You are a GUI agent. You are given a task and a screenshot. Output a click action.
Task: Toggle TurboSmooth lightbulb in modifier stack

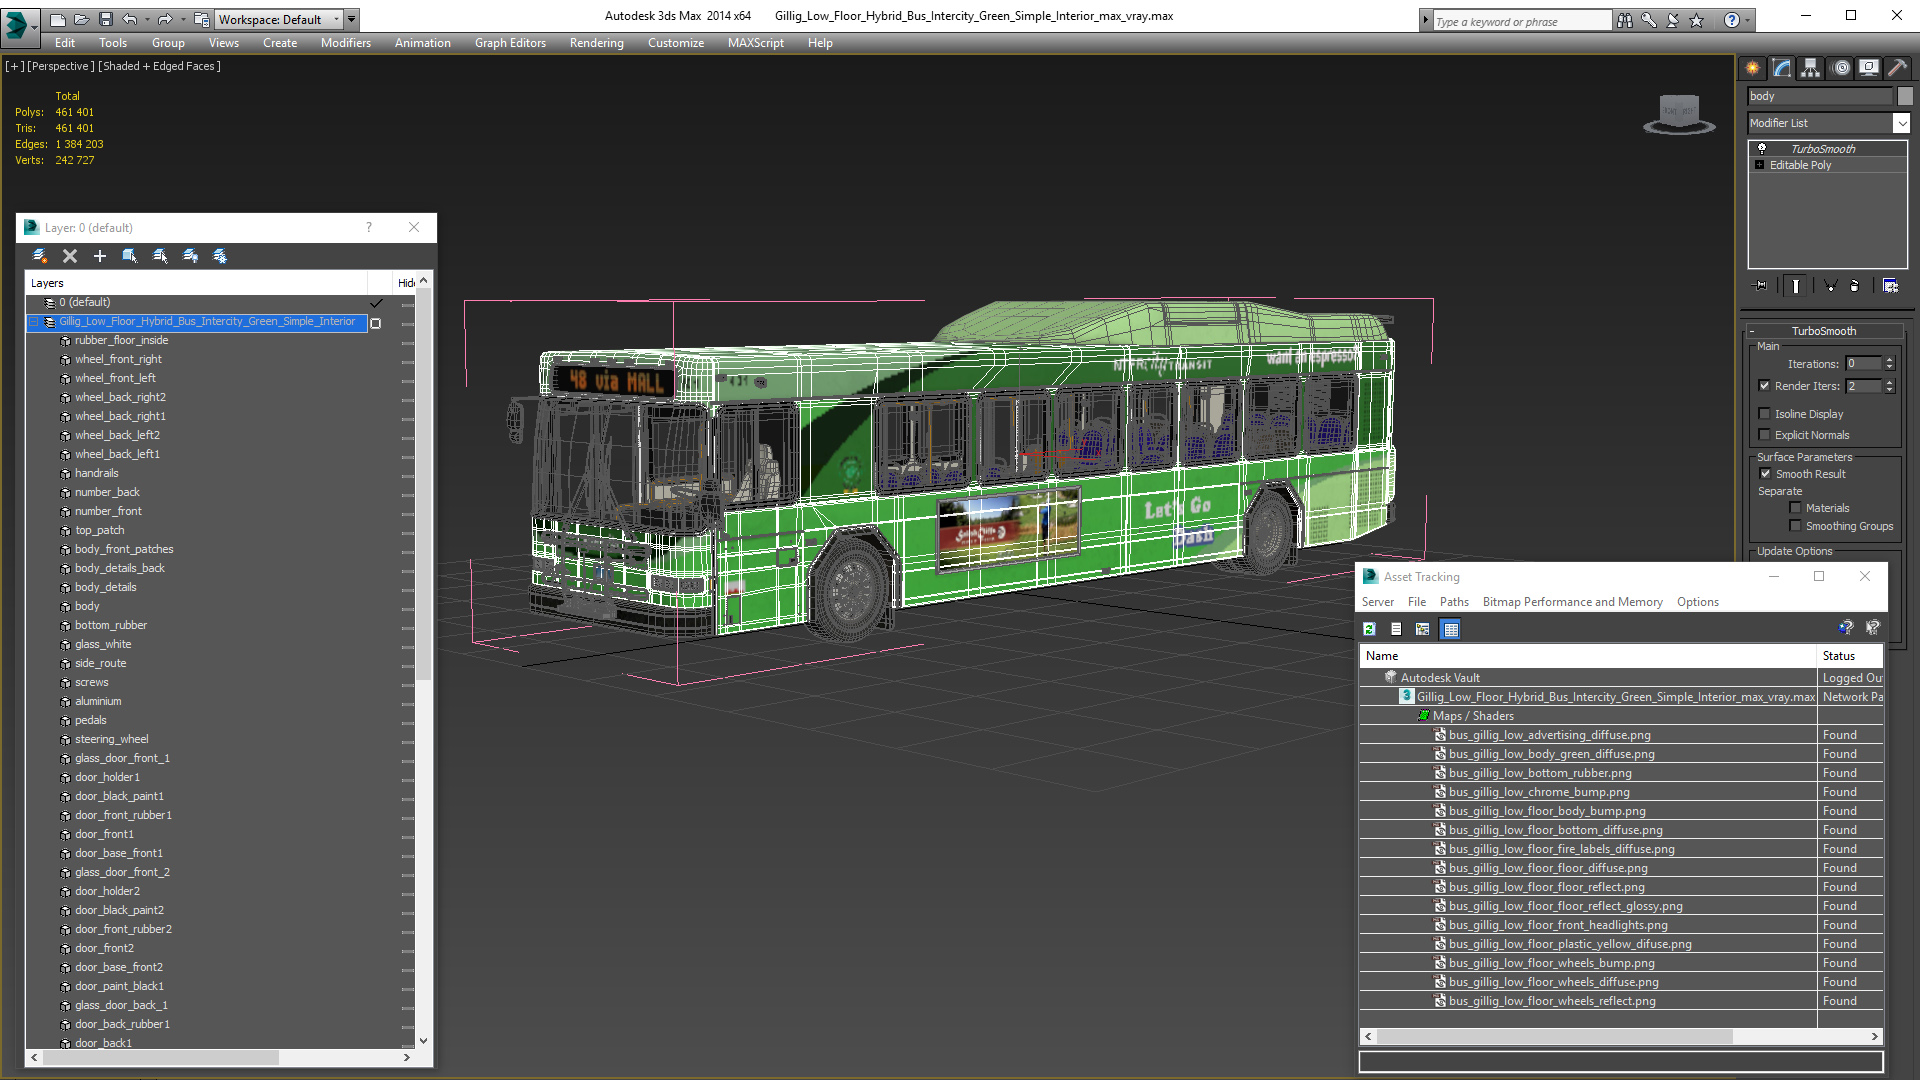point(1762,148)
